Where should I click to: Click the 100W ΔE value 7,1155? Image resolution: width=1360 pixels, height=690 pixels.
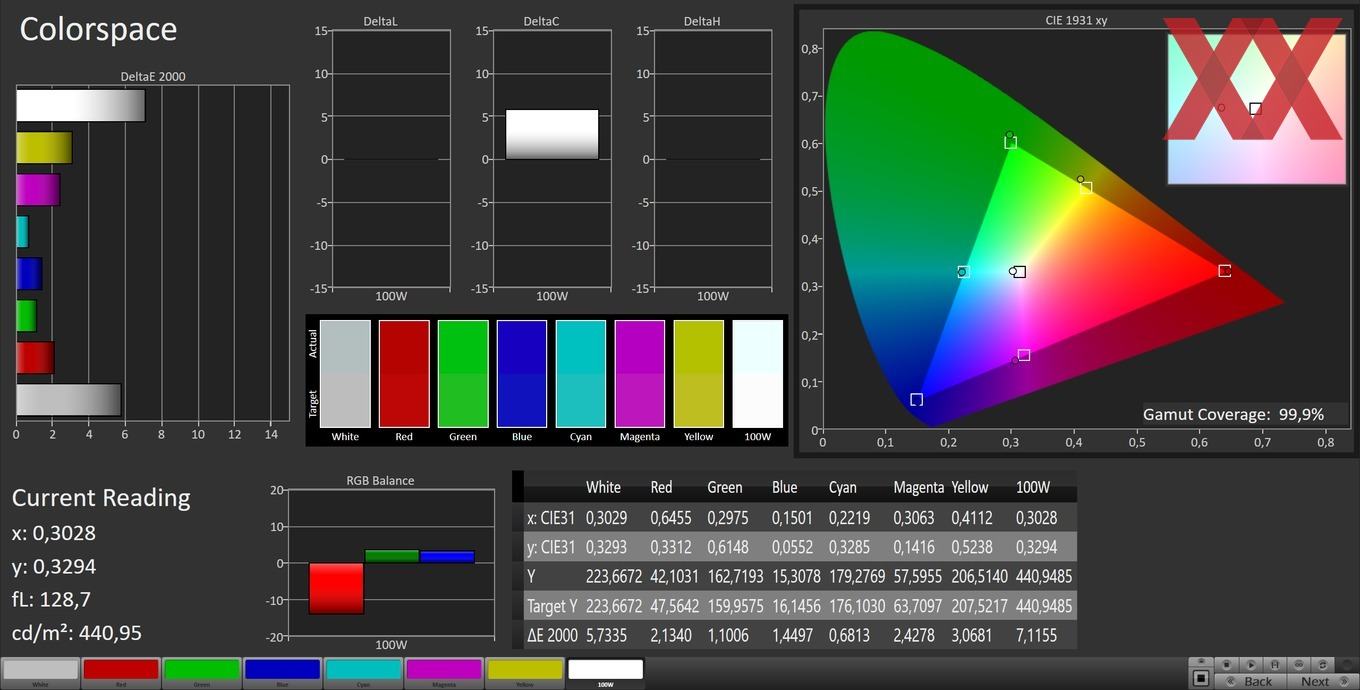coord(1036,635)
